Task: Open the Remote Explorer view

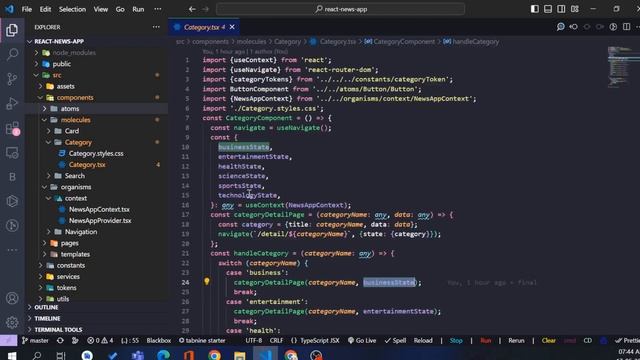Action: (12, 153)
